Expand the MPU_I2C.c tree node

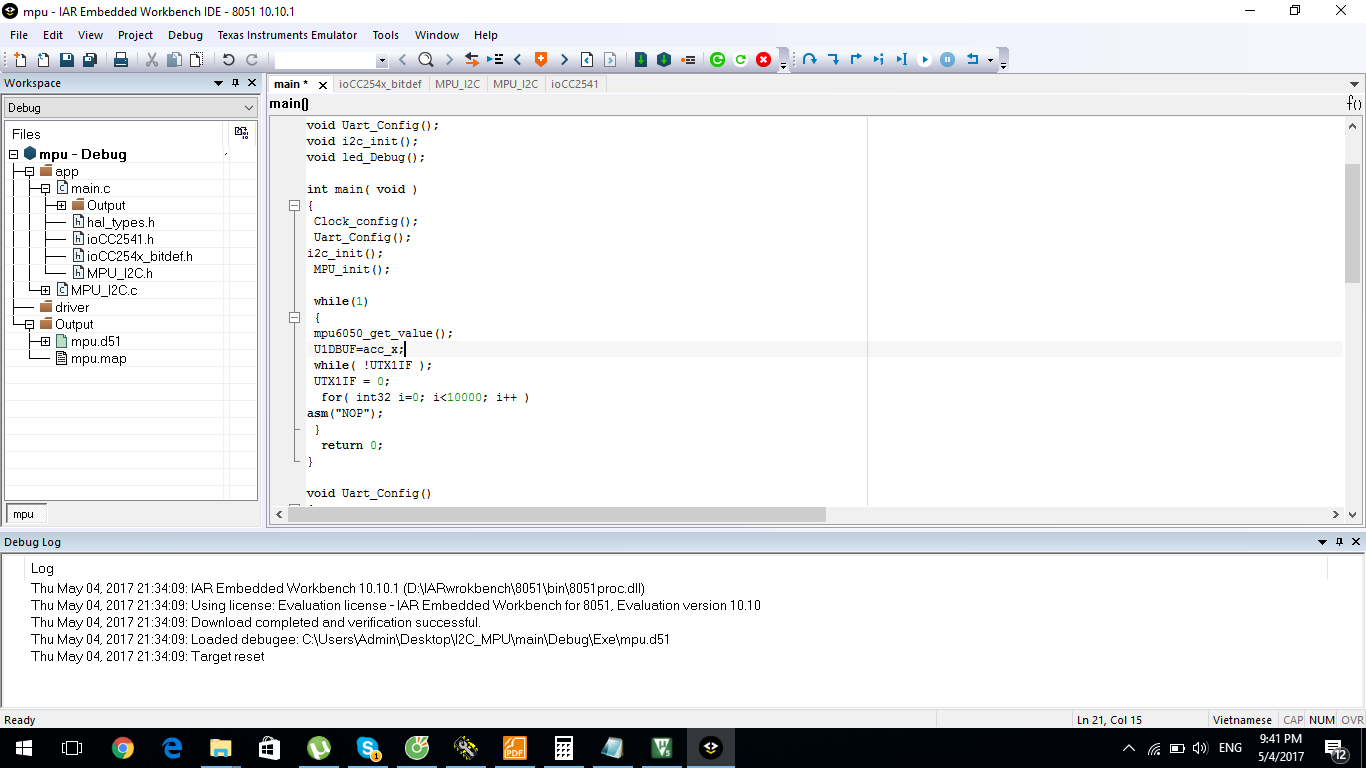pos(46,291)
